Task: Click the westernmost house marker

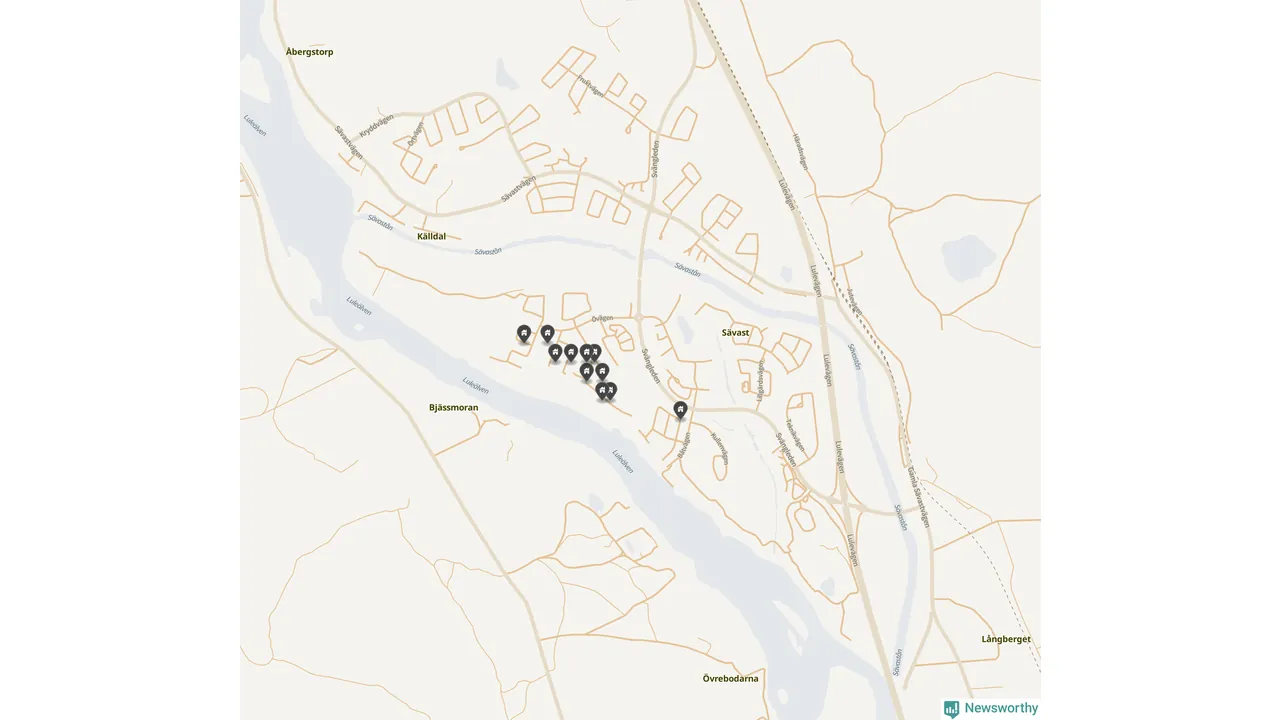Action: click(524, 333)
